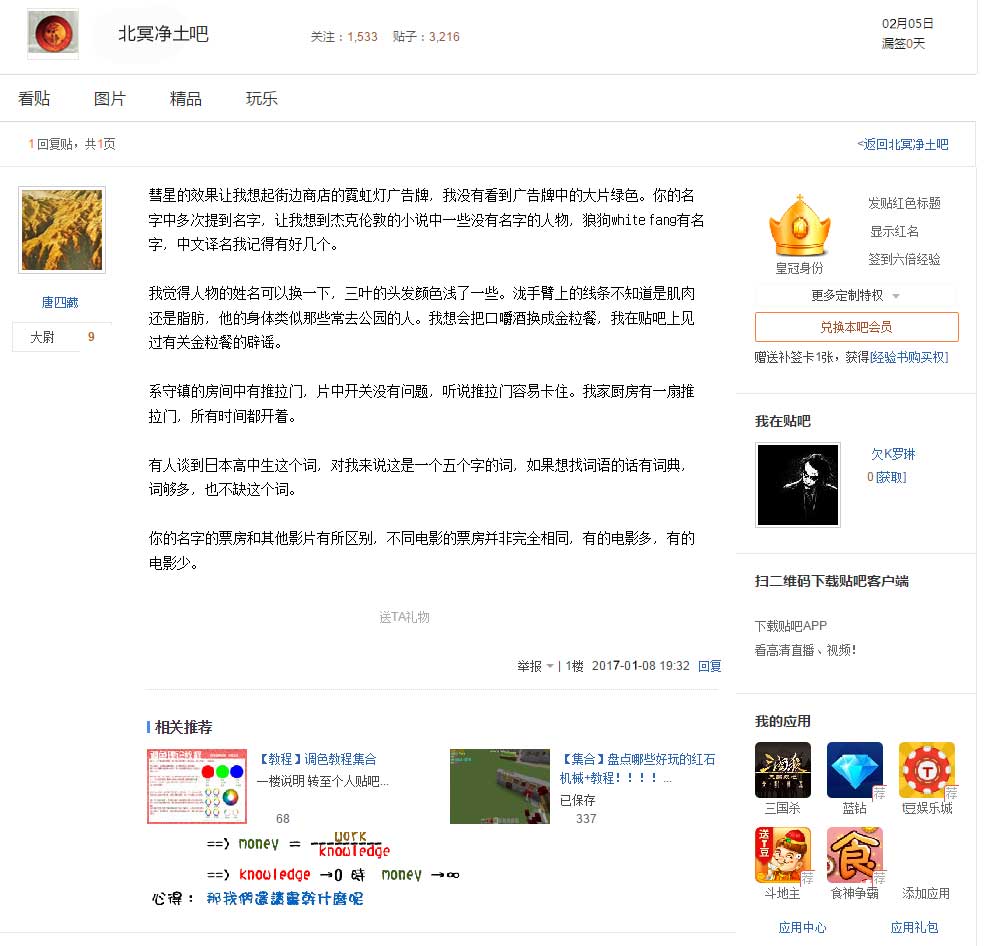The height and width of the screenshot is (946, 994).
Task: Click 扫二维码下载贴吧客户端 heading
Action: (x=832, y=581)
